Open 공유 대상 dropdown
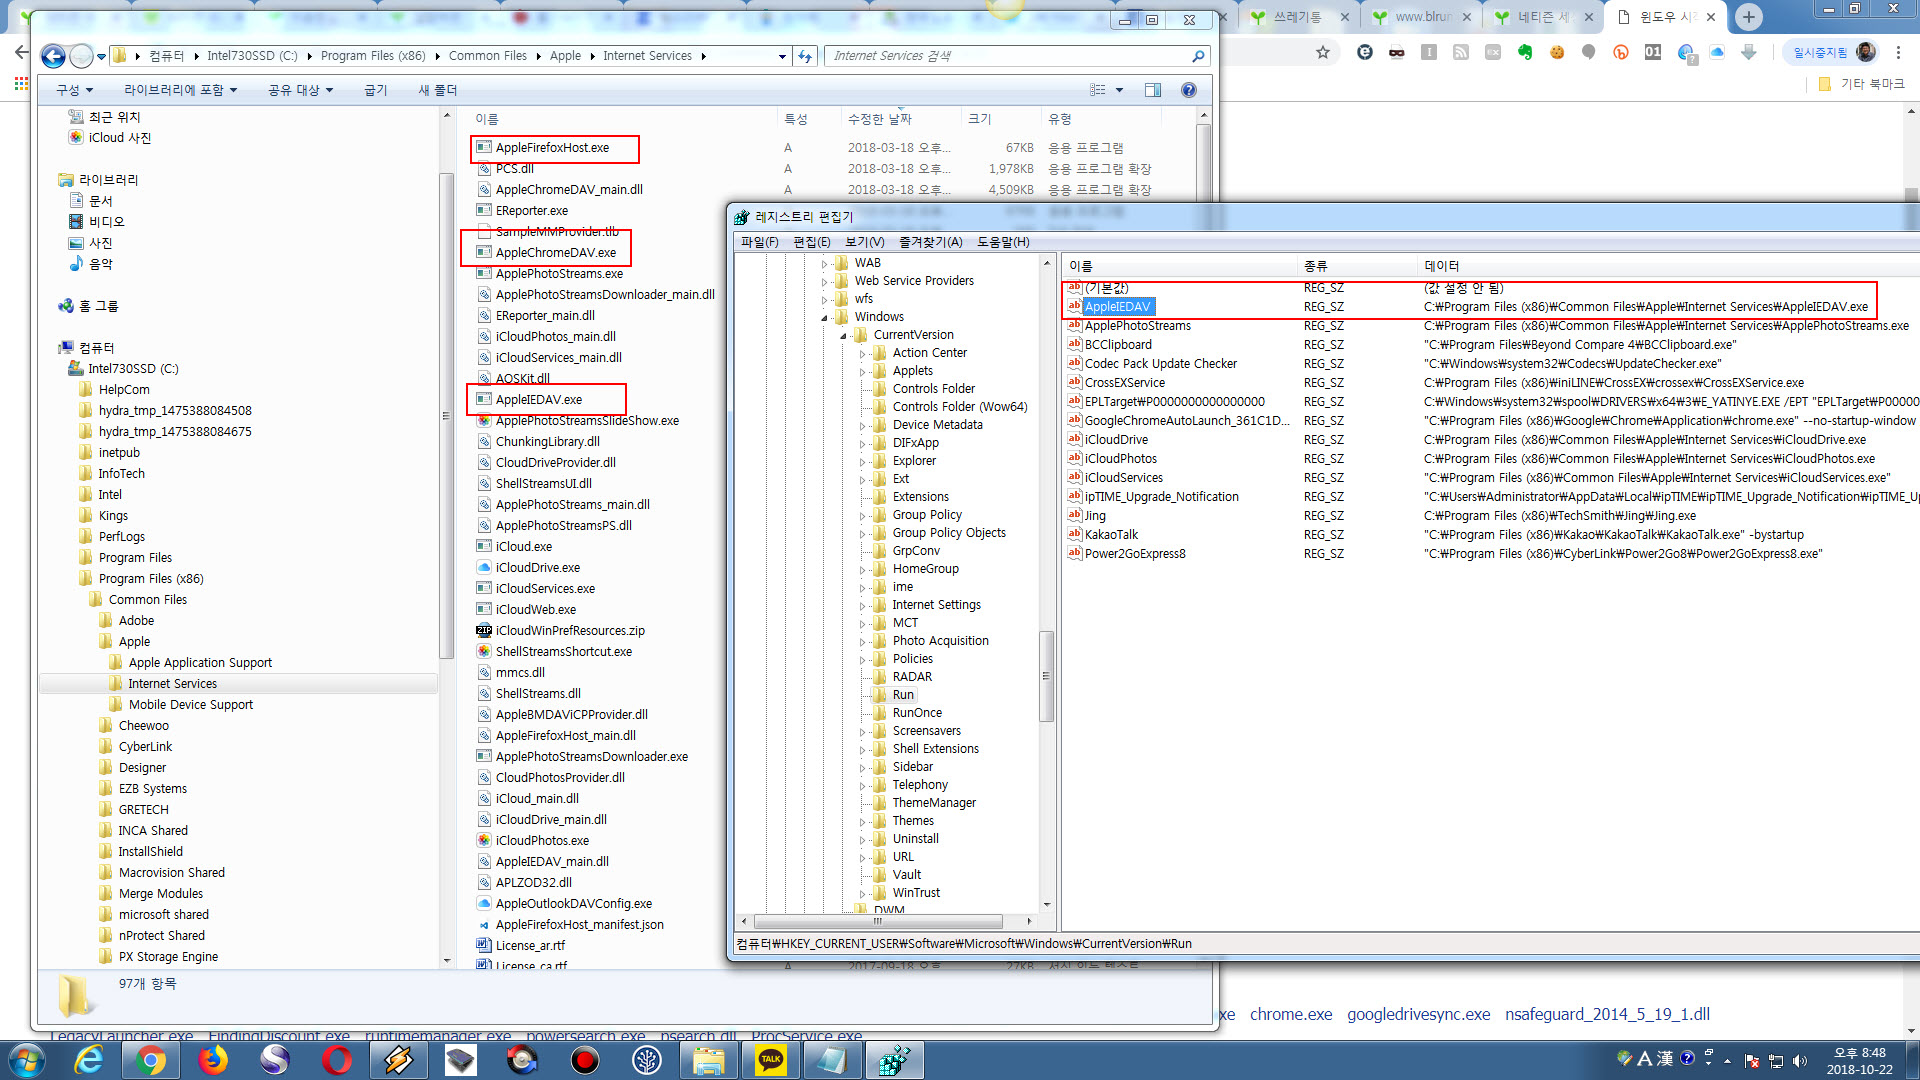This screenshot has width=1920, height=1080. (300, 90)
